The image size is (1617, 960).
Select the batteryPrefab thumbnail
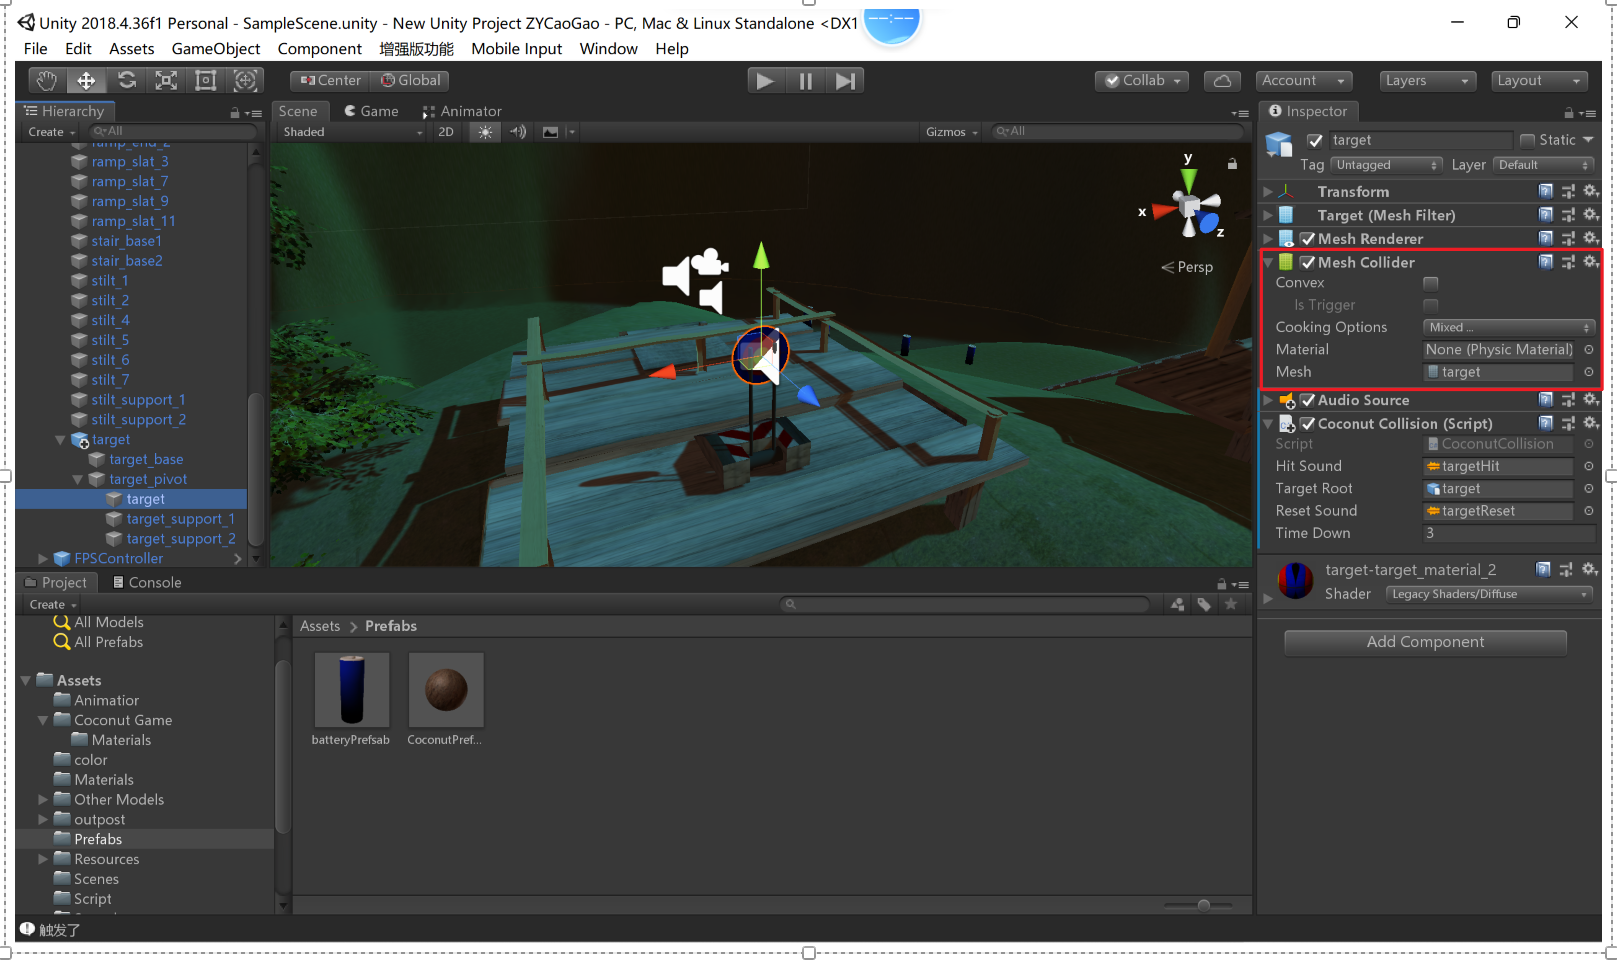[351, 690]
